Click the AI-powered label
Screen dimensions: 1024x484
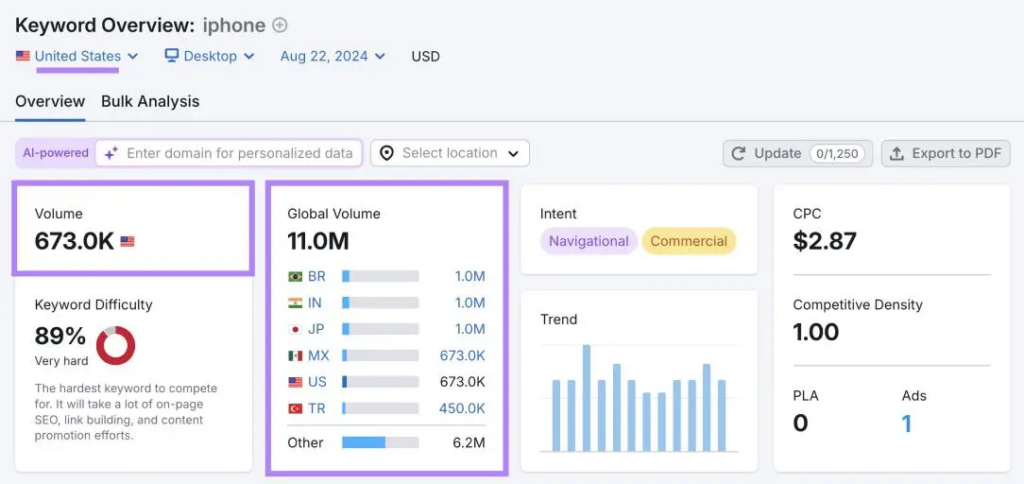[56, 153]
